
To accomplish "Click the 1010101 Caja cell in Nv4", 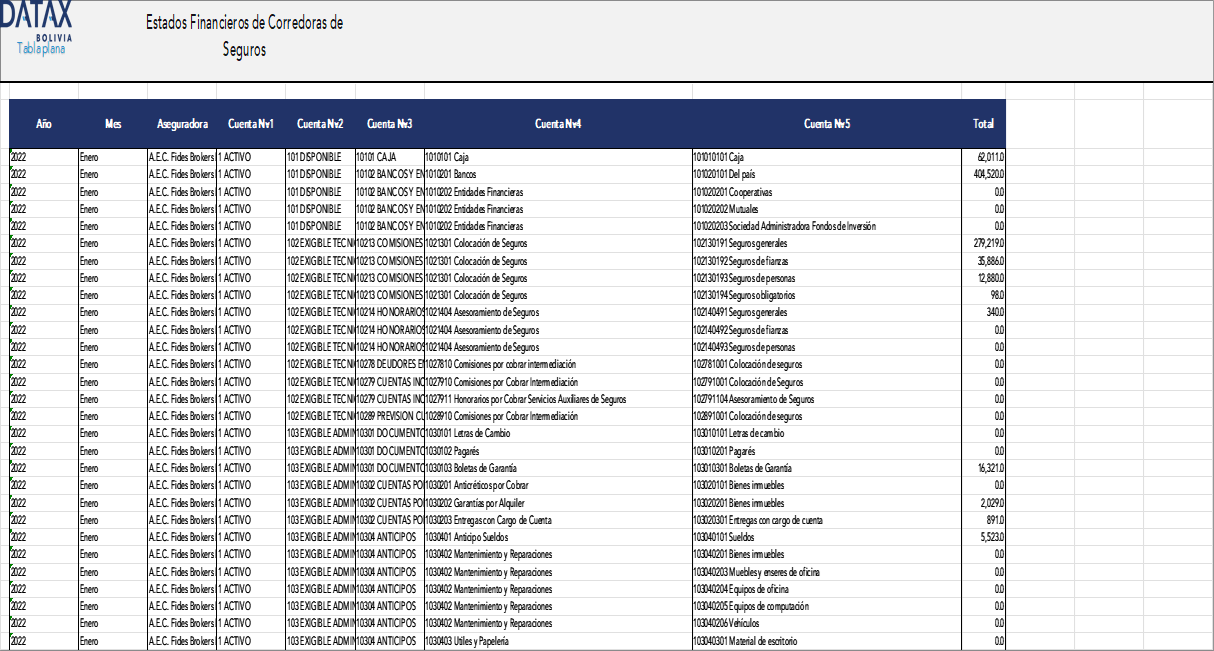I will 558,157.
